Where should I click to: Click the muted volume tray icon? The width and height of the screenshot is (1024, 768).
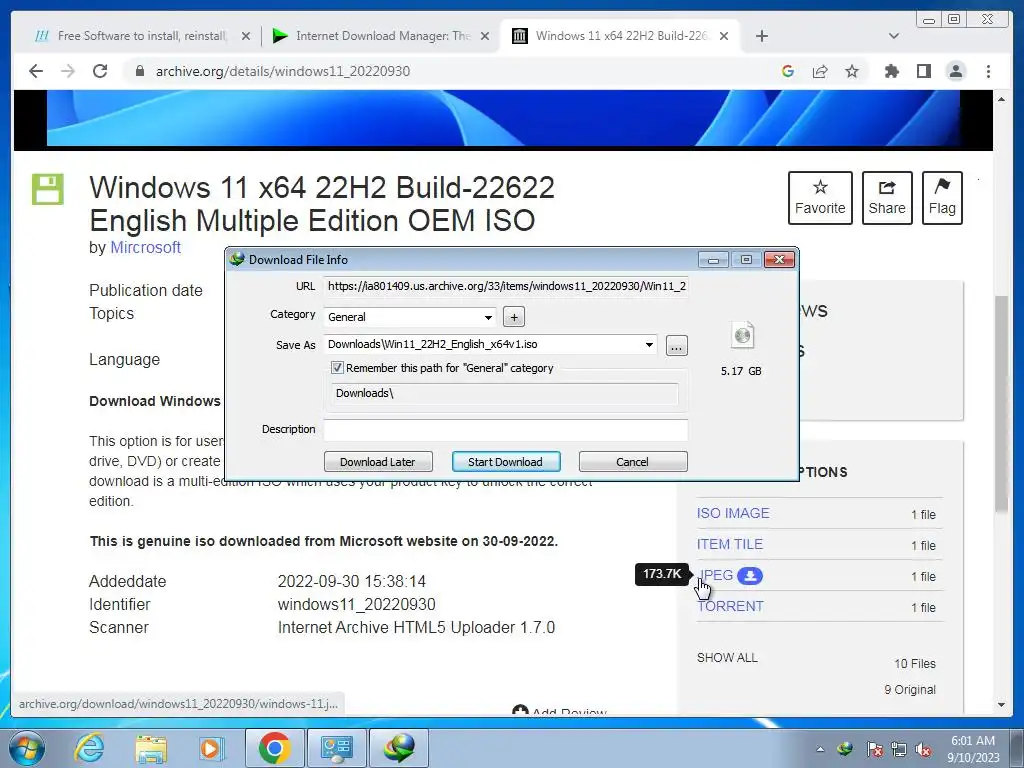(x=923, y=749)
